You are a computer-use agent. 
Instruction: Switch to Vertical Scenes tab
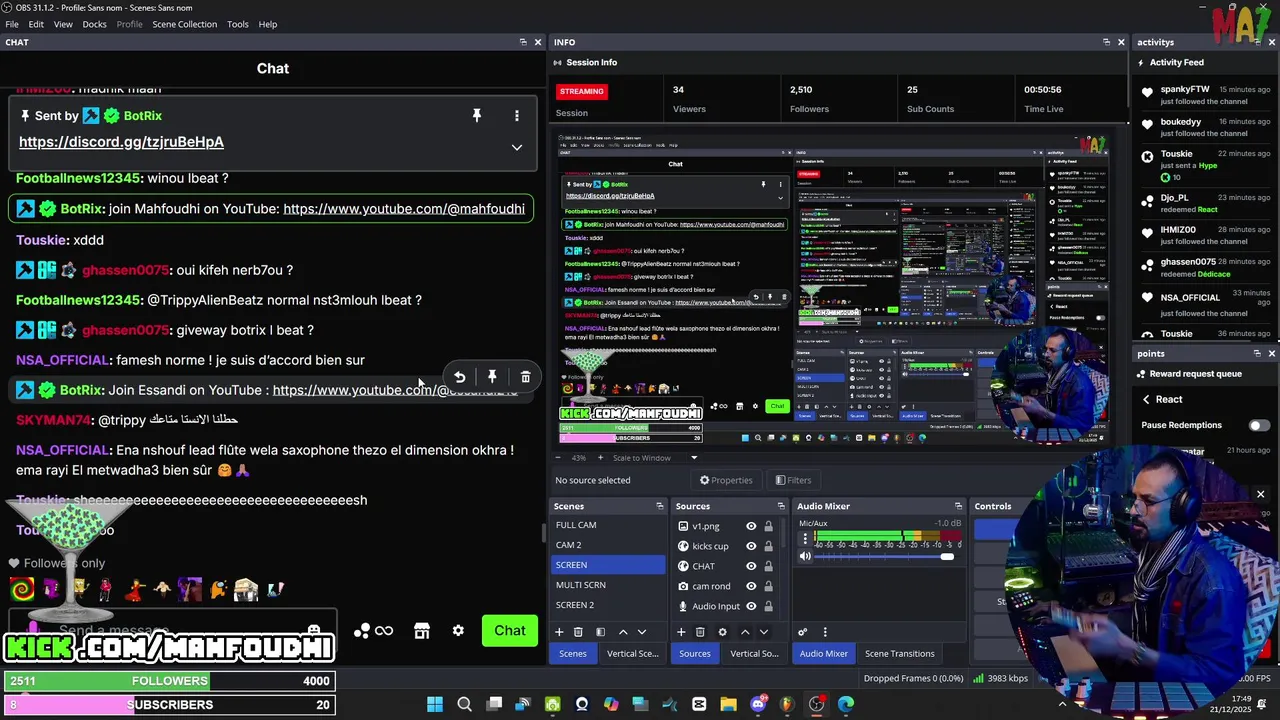(632, 654)
